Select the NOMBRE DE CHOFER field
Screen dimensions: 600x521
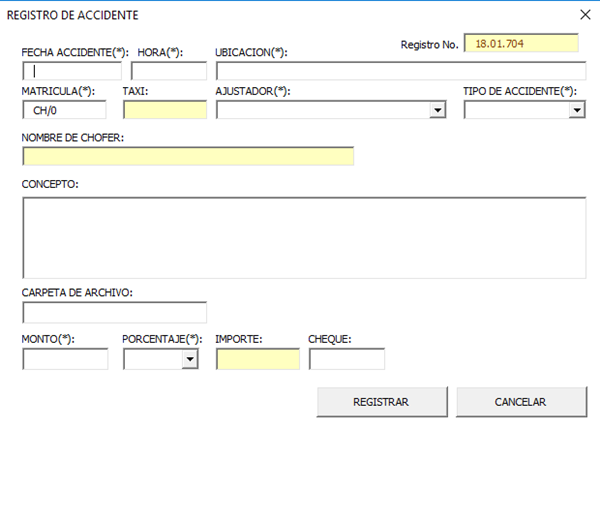click(x=188, y=156)
